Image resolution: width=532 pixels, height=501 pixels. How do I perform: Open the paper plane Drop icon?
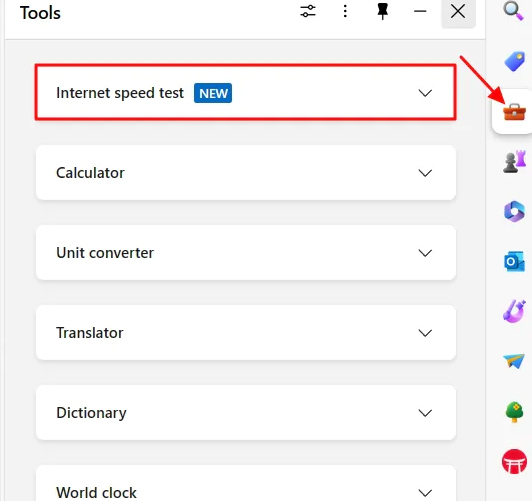[514, 361]
